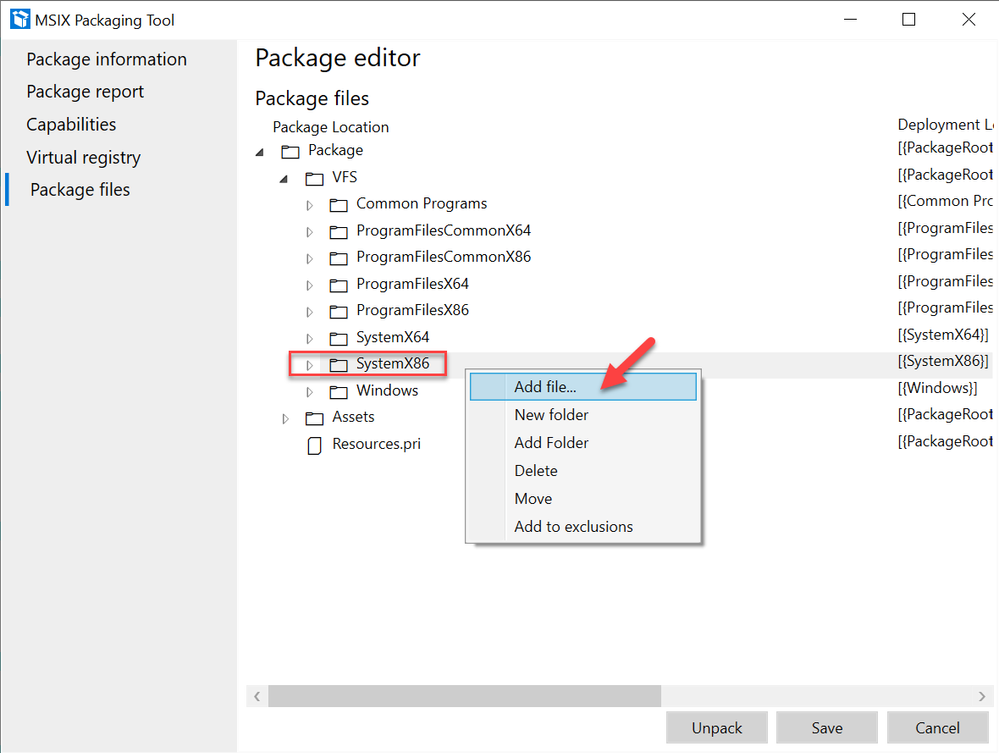Open the Package information section
This screenshot has width=999, height=753.
tap(106, 59)
